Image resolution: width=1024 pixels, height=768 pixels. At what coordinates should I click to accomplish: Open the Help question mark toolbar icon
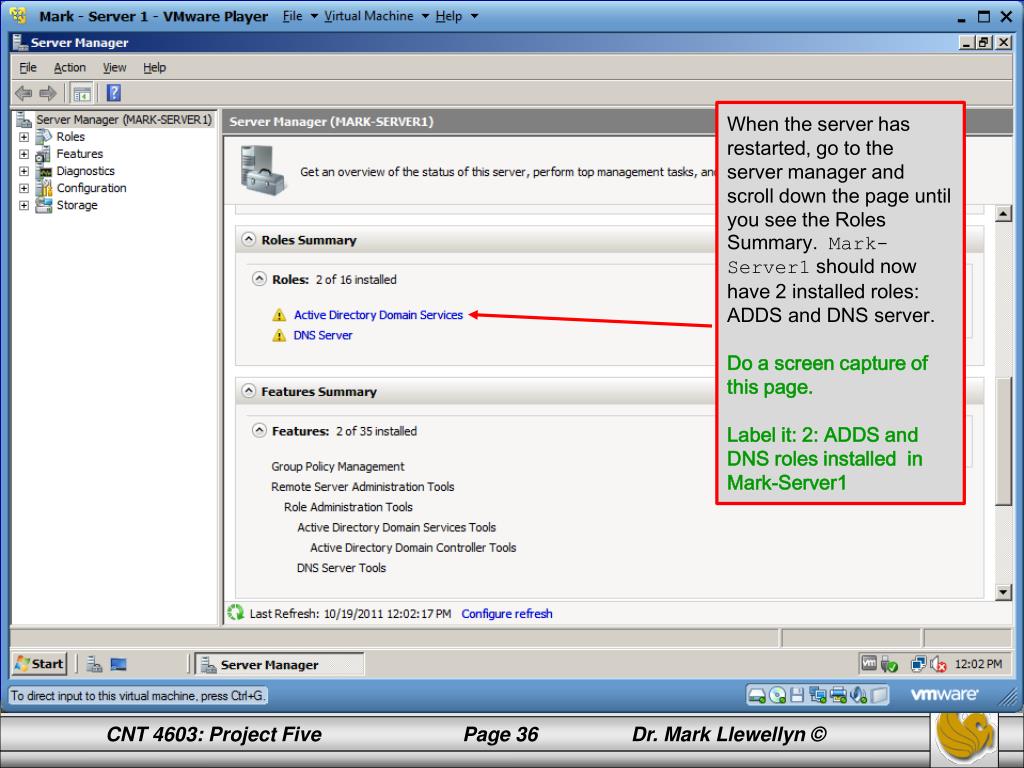click(x=114, y=93)
